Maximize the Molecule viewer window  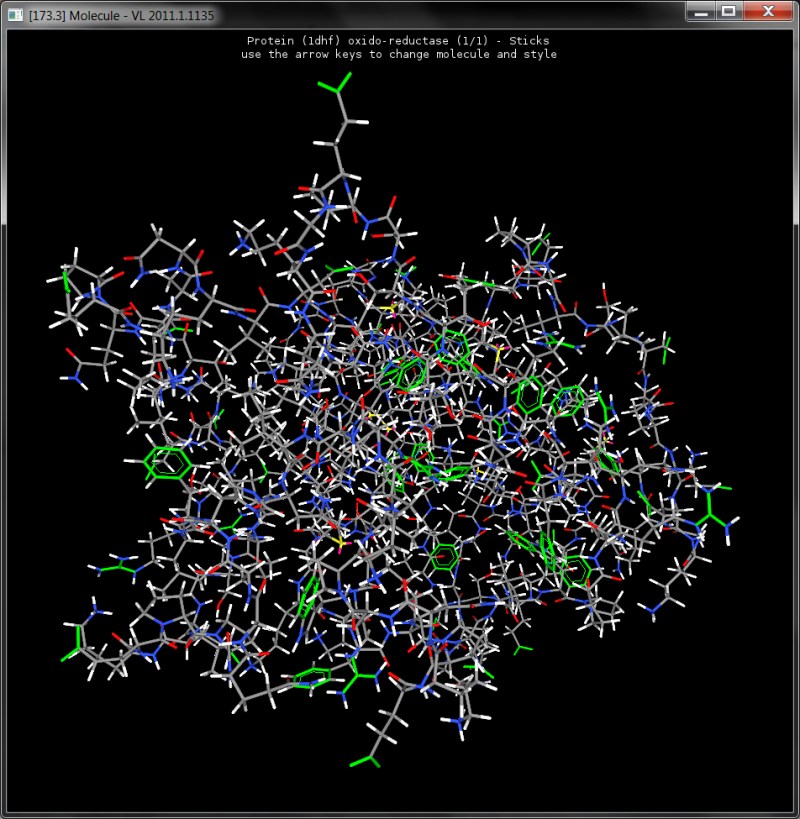(x=729, y=12)
